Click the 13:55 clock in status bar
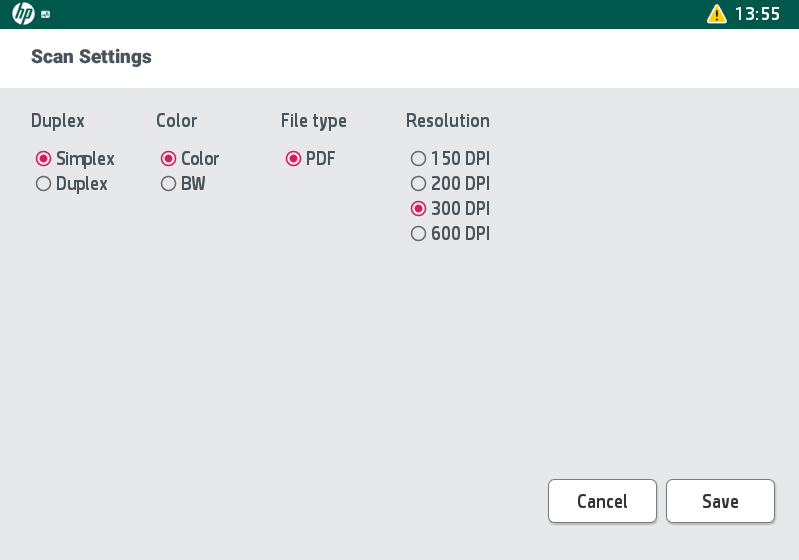The image size is (799, 560). click(757, 14)
